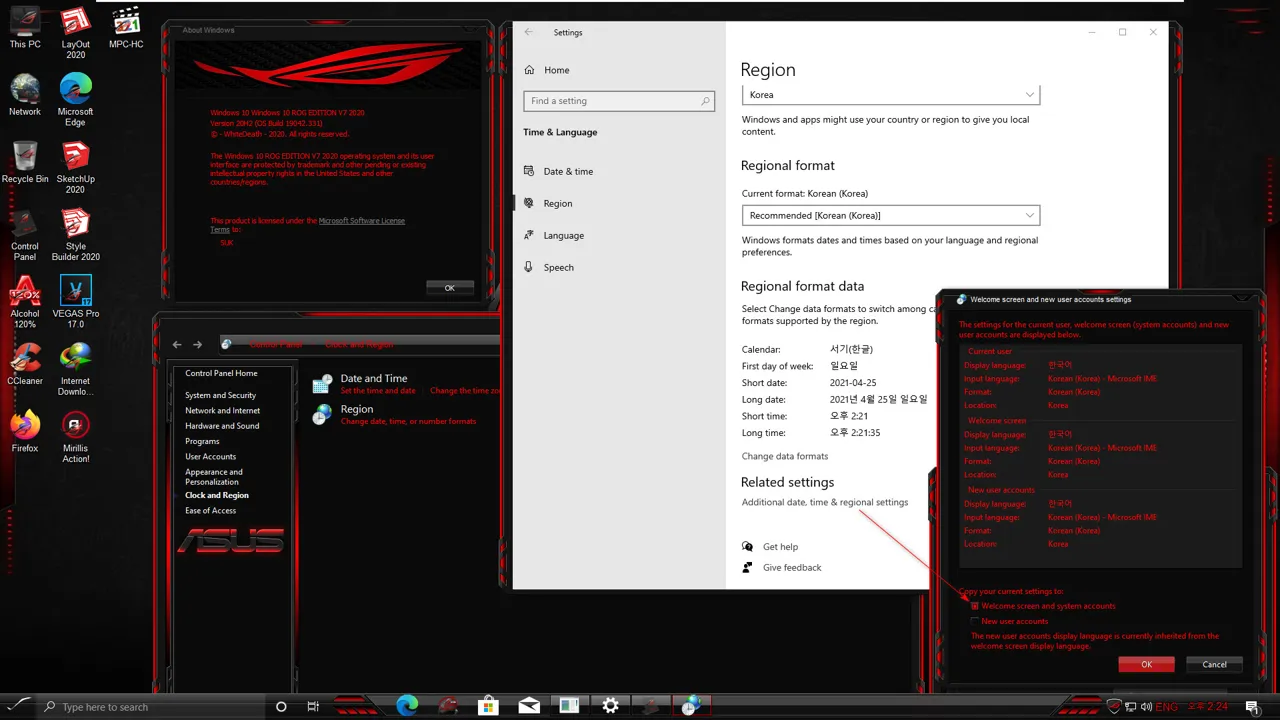1280x720 pixels.
Task: Open Control Panel desktop shortcut
Action: pyautogui.click(x=25, y=234)
